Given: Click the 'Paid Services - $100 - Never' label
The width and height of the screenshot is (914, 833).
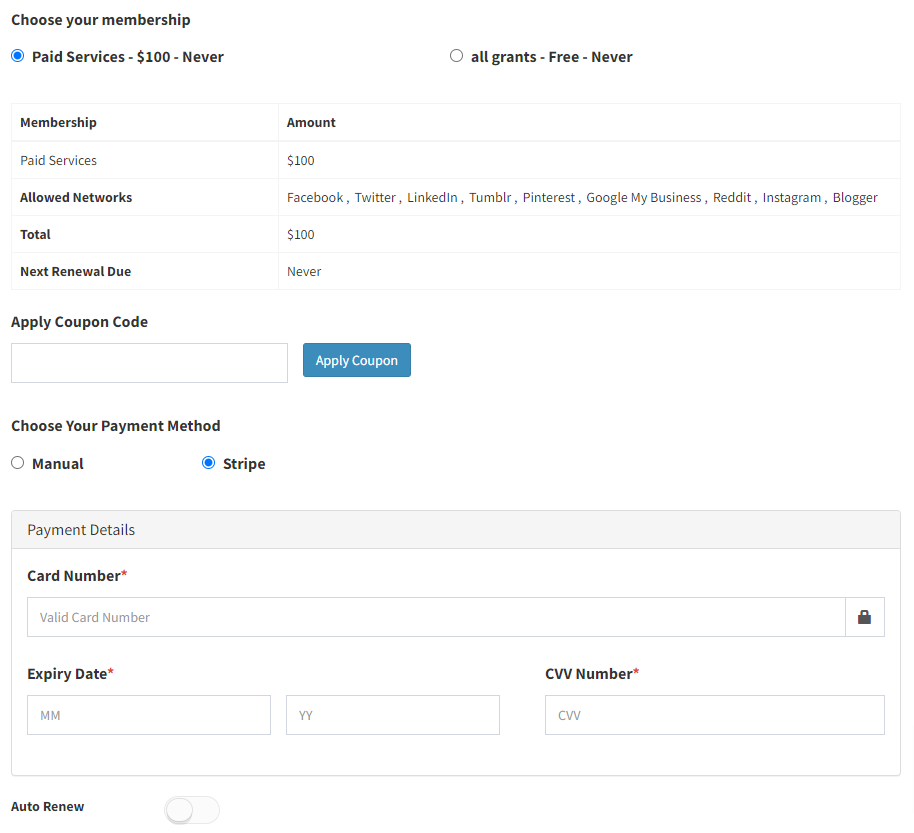Looking at the screenshot, I should (x=128, y=57).
